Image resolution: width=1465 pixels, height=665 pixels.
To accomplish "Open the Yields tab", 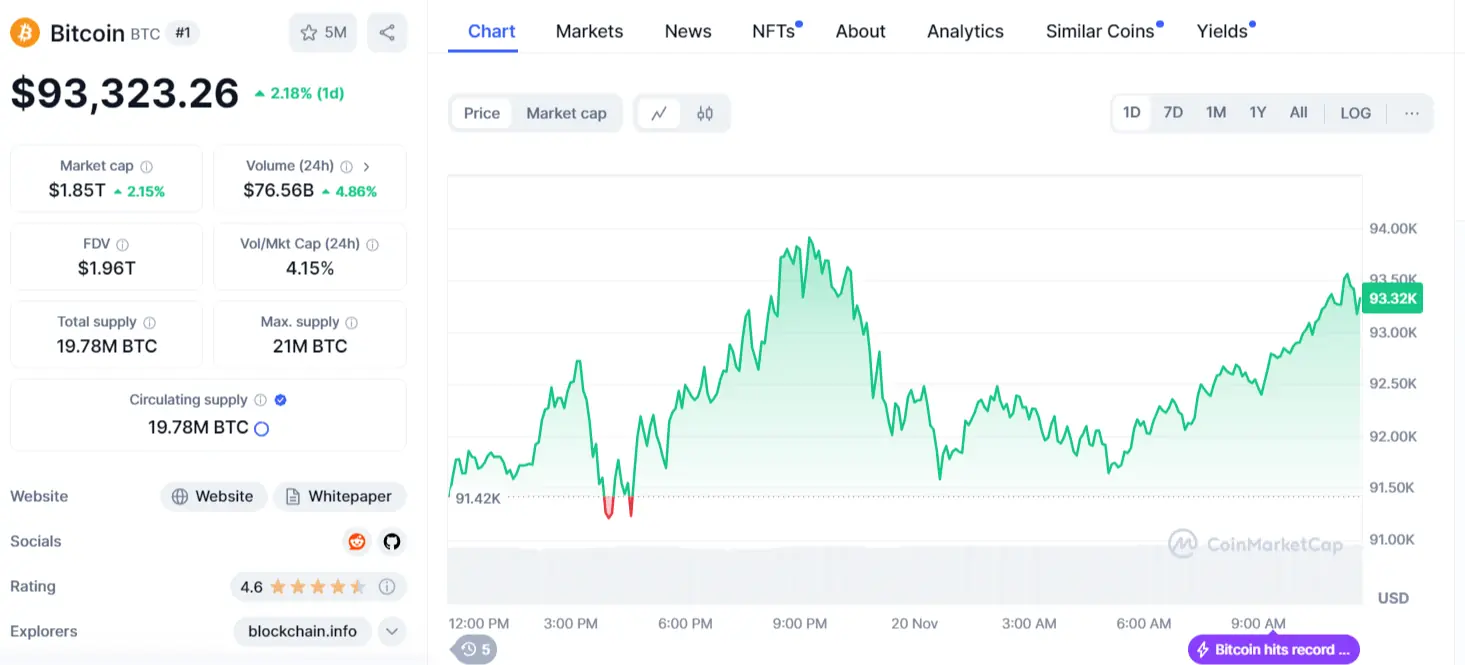I will pyautogui.click(x=1223, y=31).
